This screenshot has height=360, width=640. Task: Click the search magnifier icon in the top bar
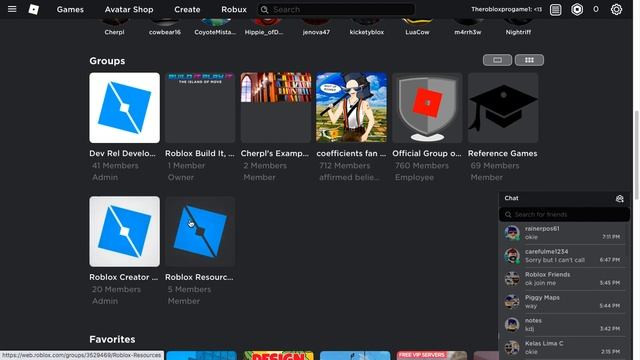pyautogui.click(x=264, y=9)
